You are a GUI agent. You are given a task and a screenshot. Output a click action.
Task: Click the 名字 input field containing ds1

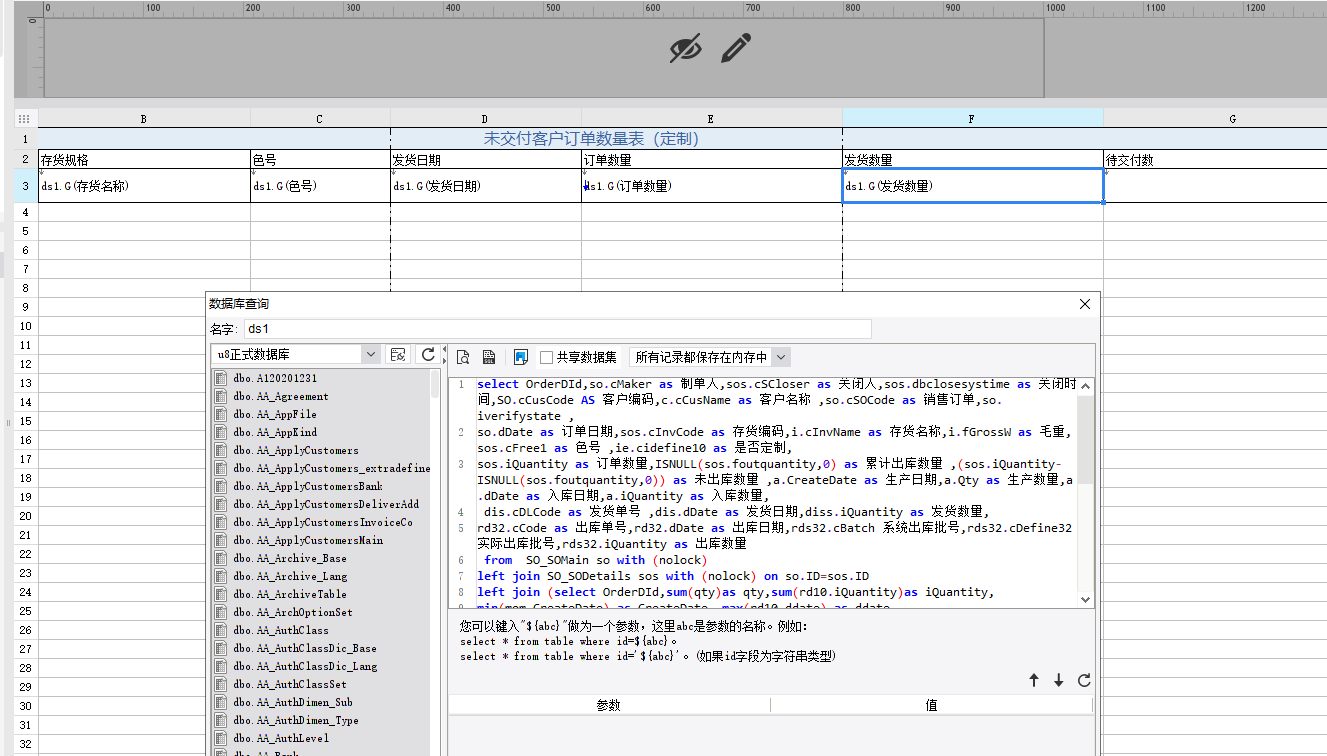pos(558,329)
